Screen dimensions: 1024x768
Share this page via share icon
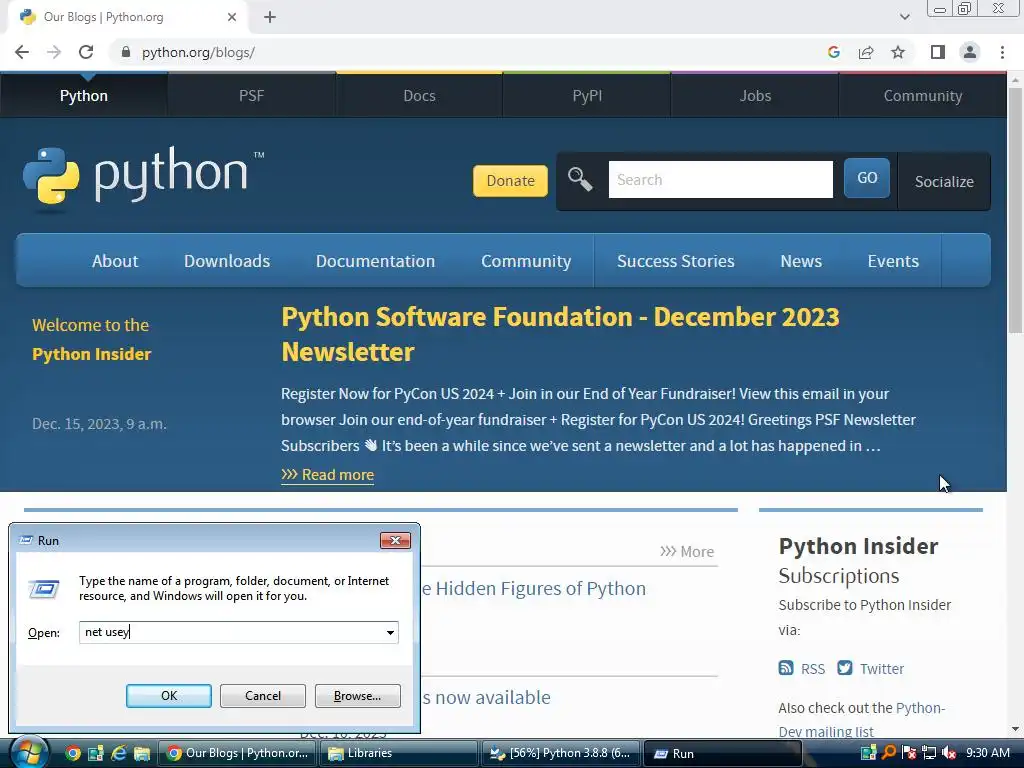click(866, 52)
